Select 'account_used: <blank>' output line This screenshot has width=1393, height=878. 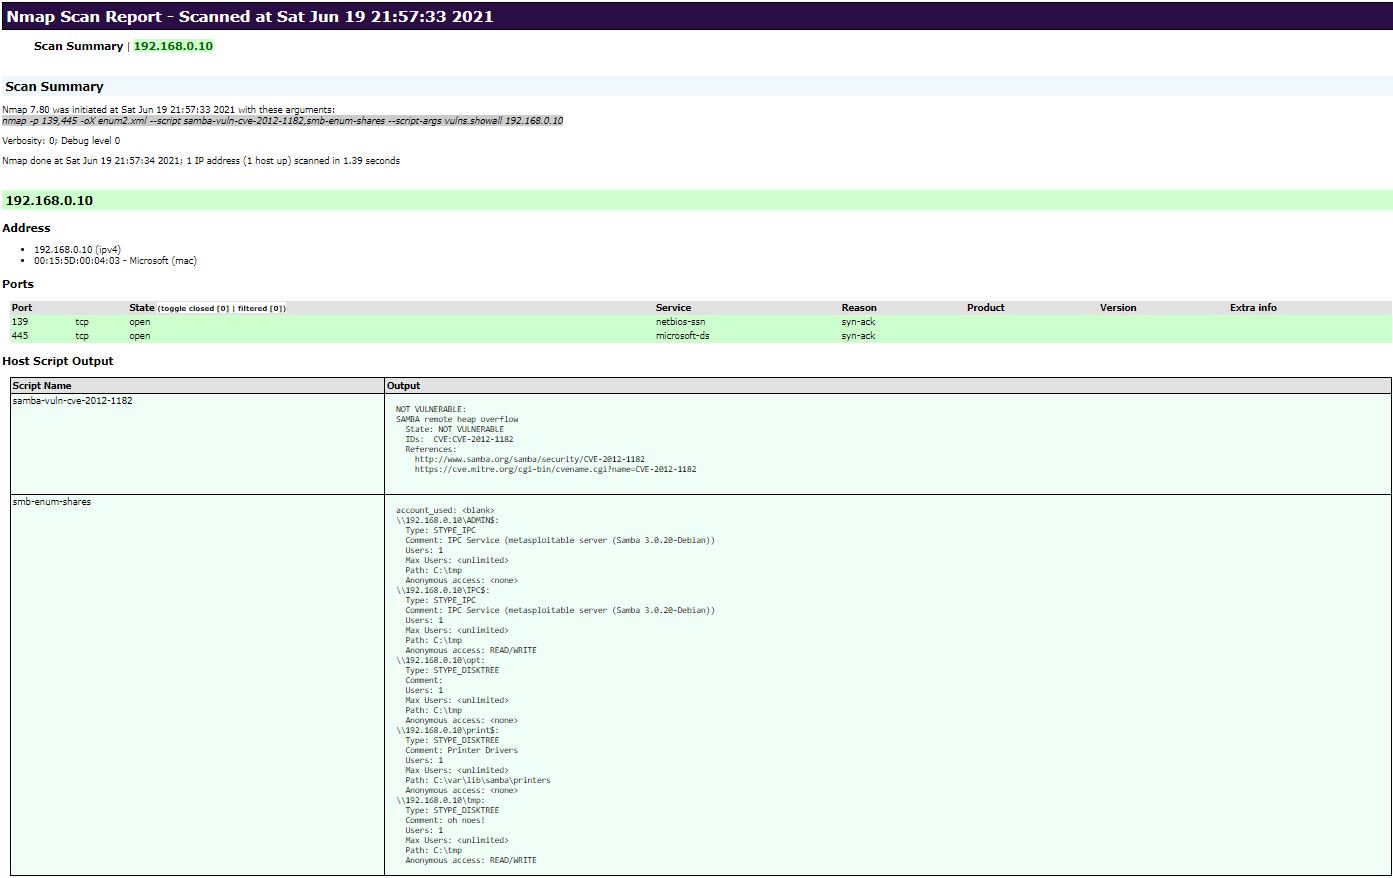[x=445, y=511]
